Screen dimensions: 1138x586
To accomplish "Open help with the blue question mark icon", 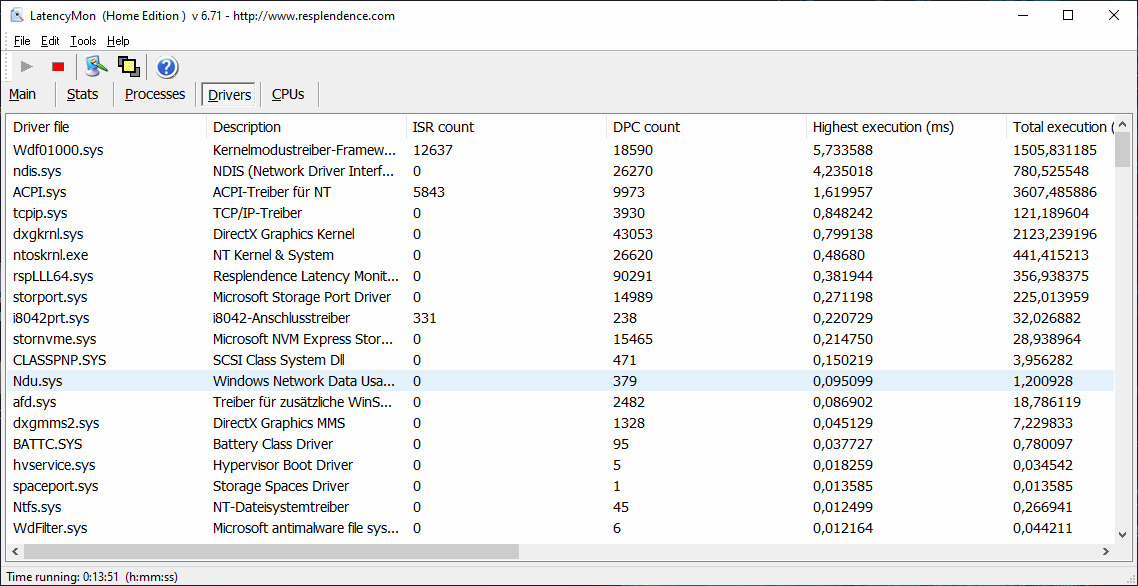I will [x=167, y=68].
